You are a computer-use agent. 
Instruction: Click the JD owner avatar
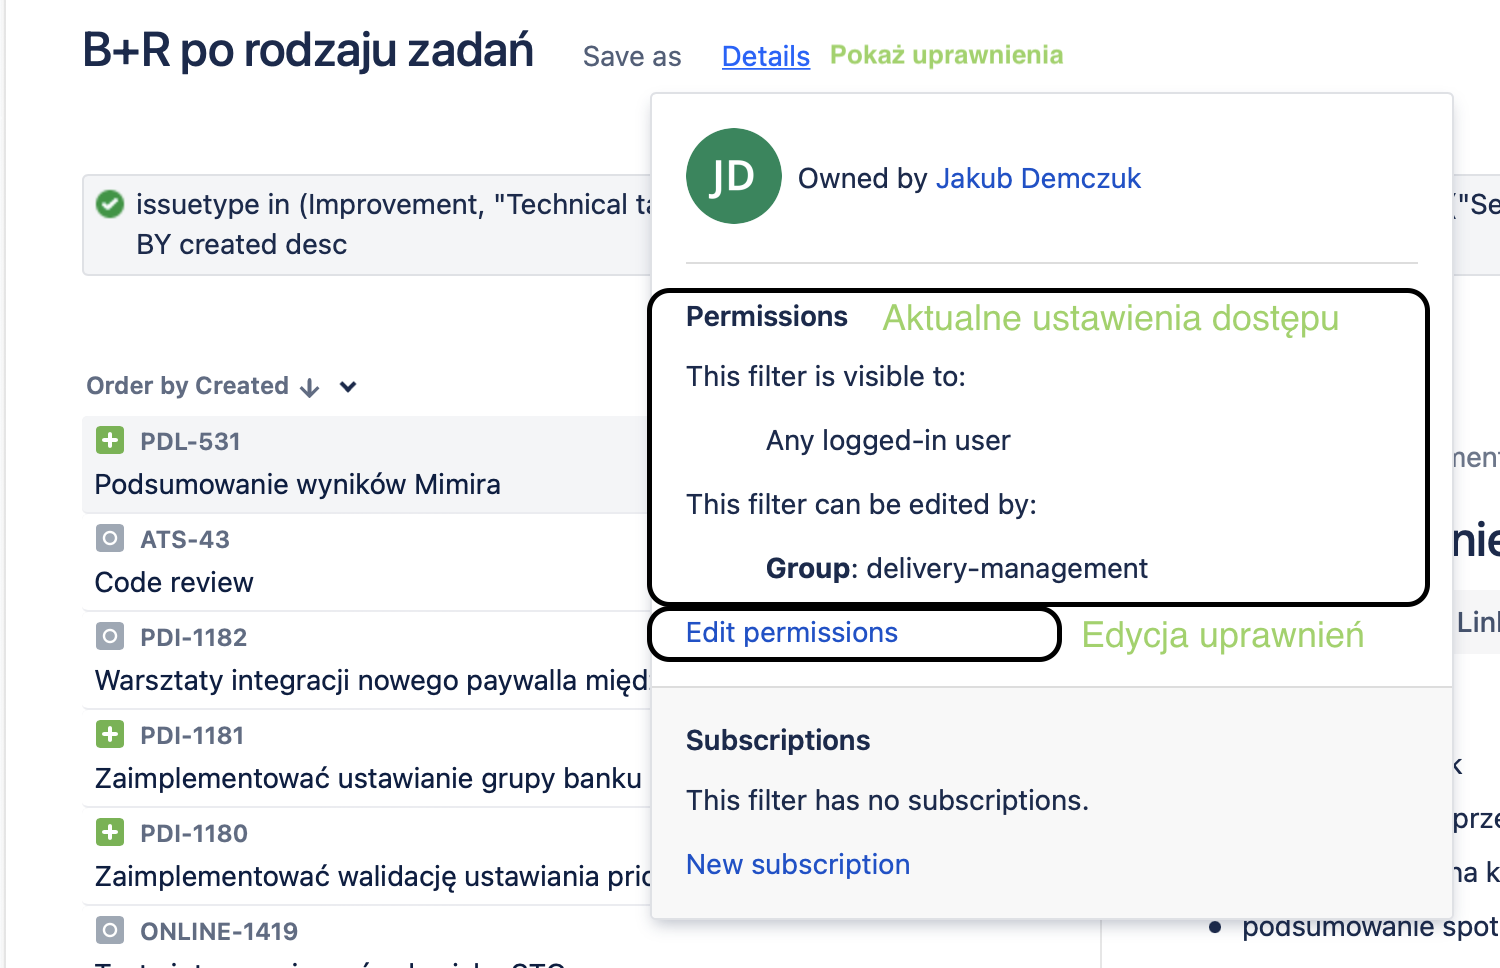click(733, 176)
